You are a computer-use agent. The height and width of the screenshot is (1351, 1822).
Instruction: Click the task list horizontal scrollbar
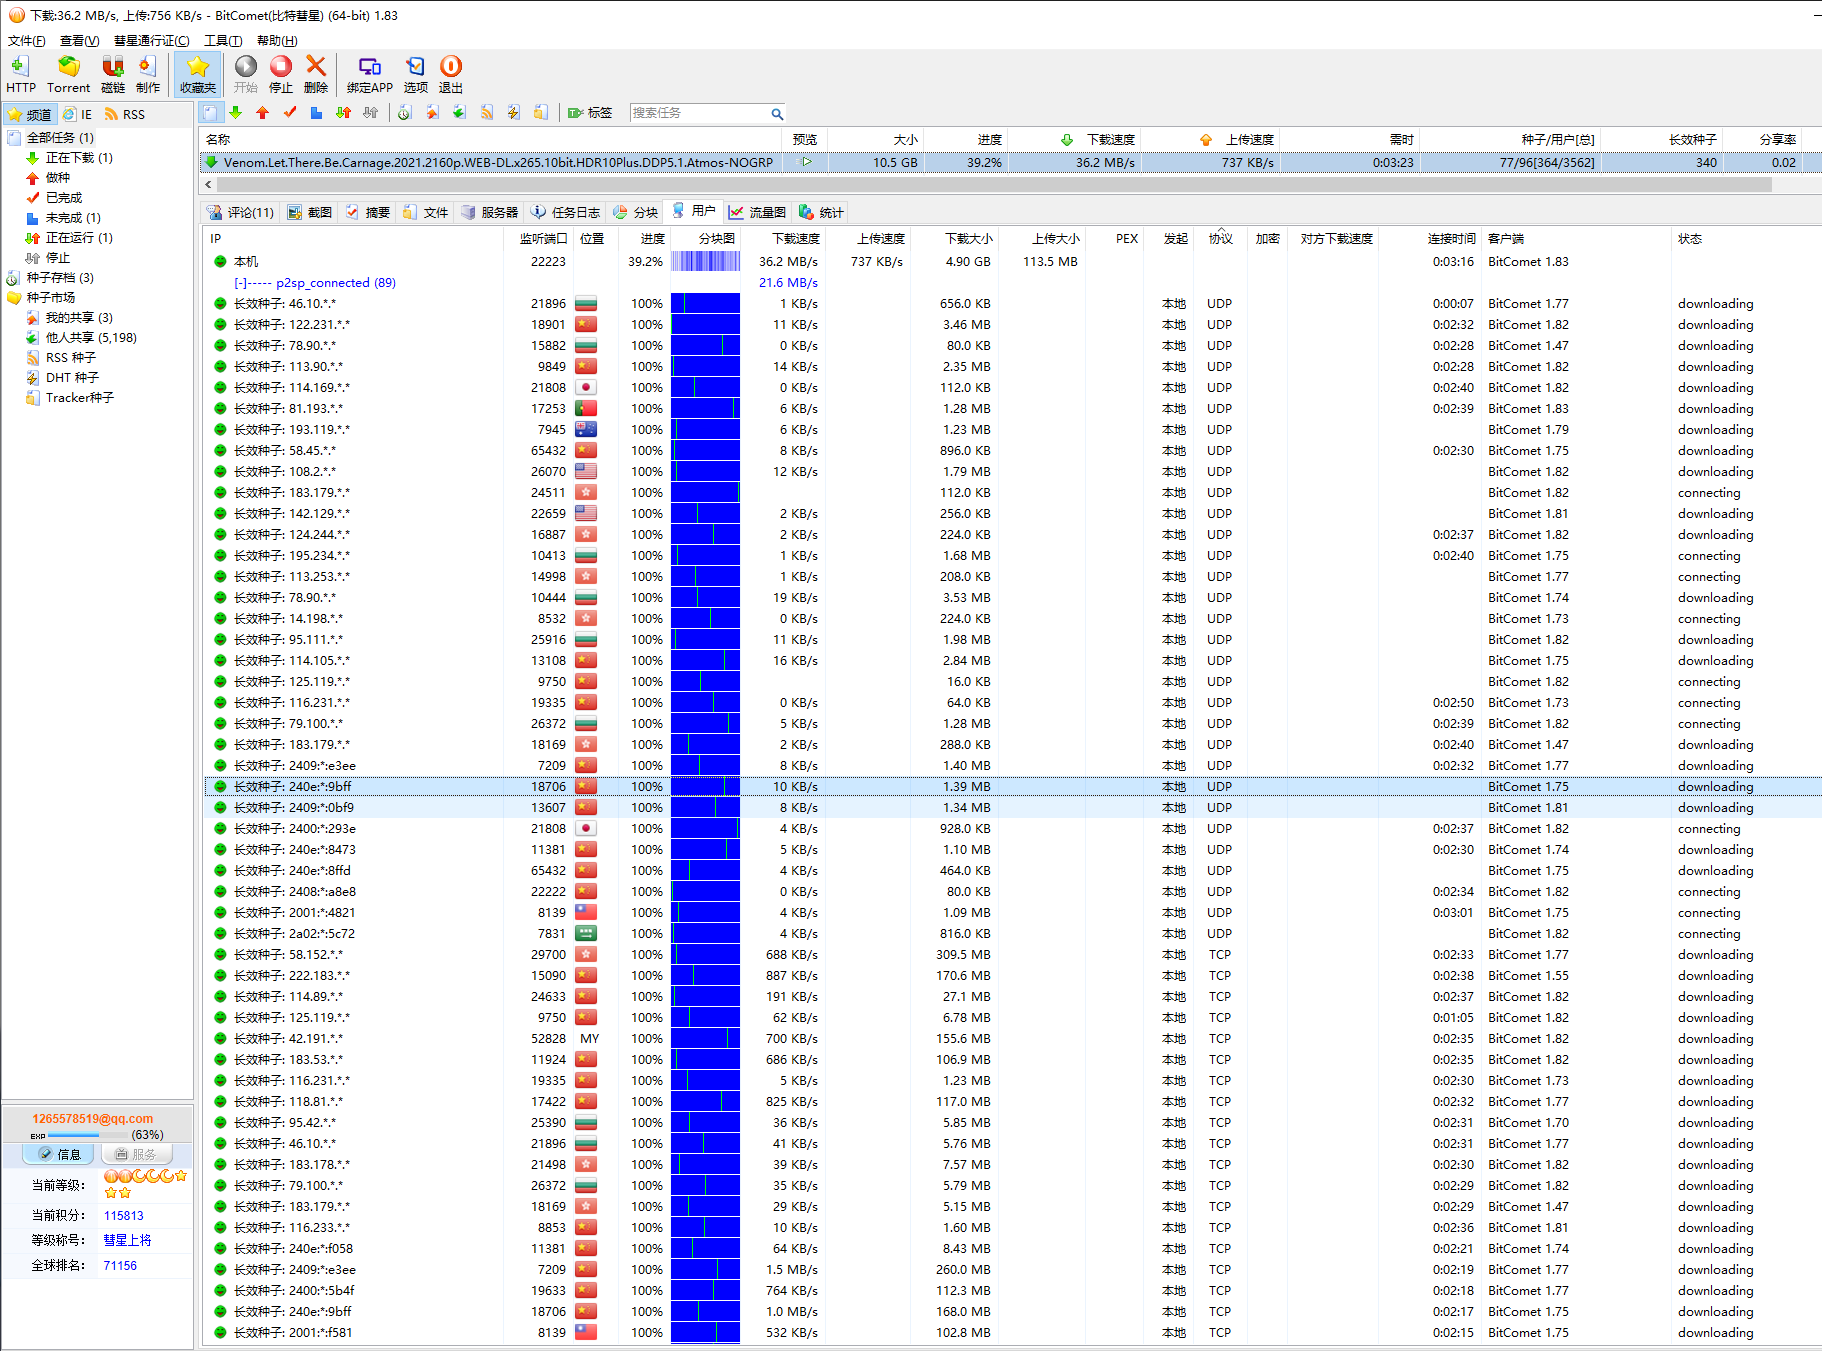(994, 185)
